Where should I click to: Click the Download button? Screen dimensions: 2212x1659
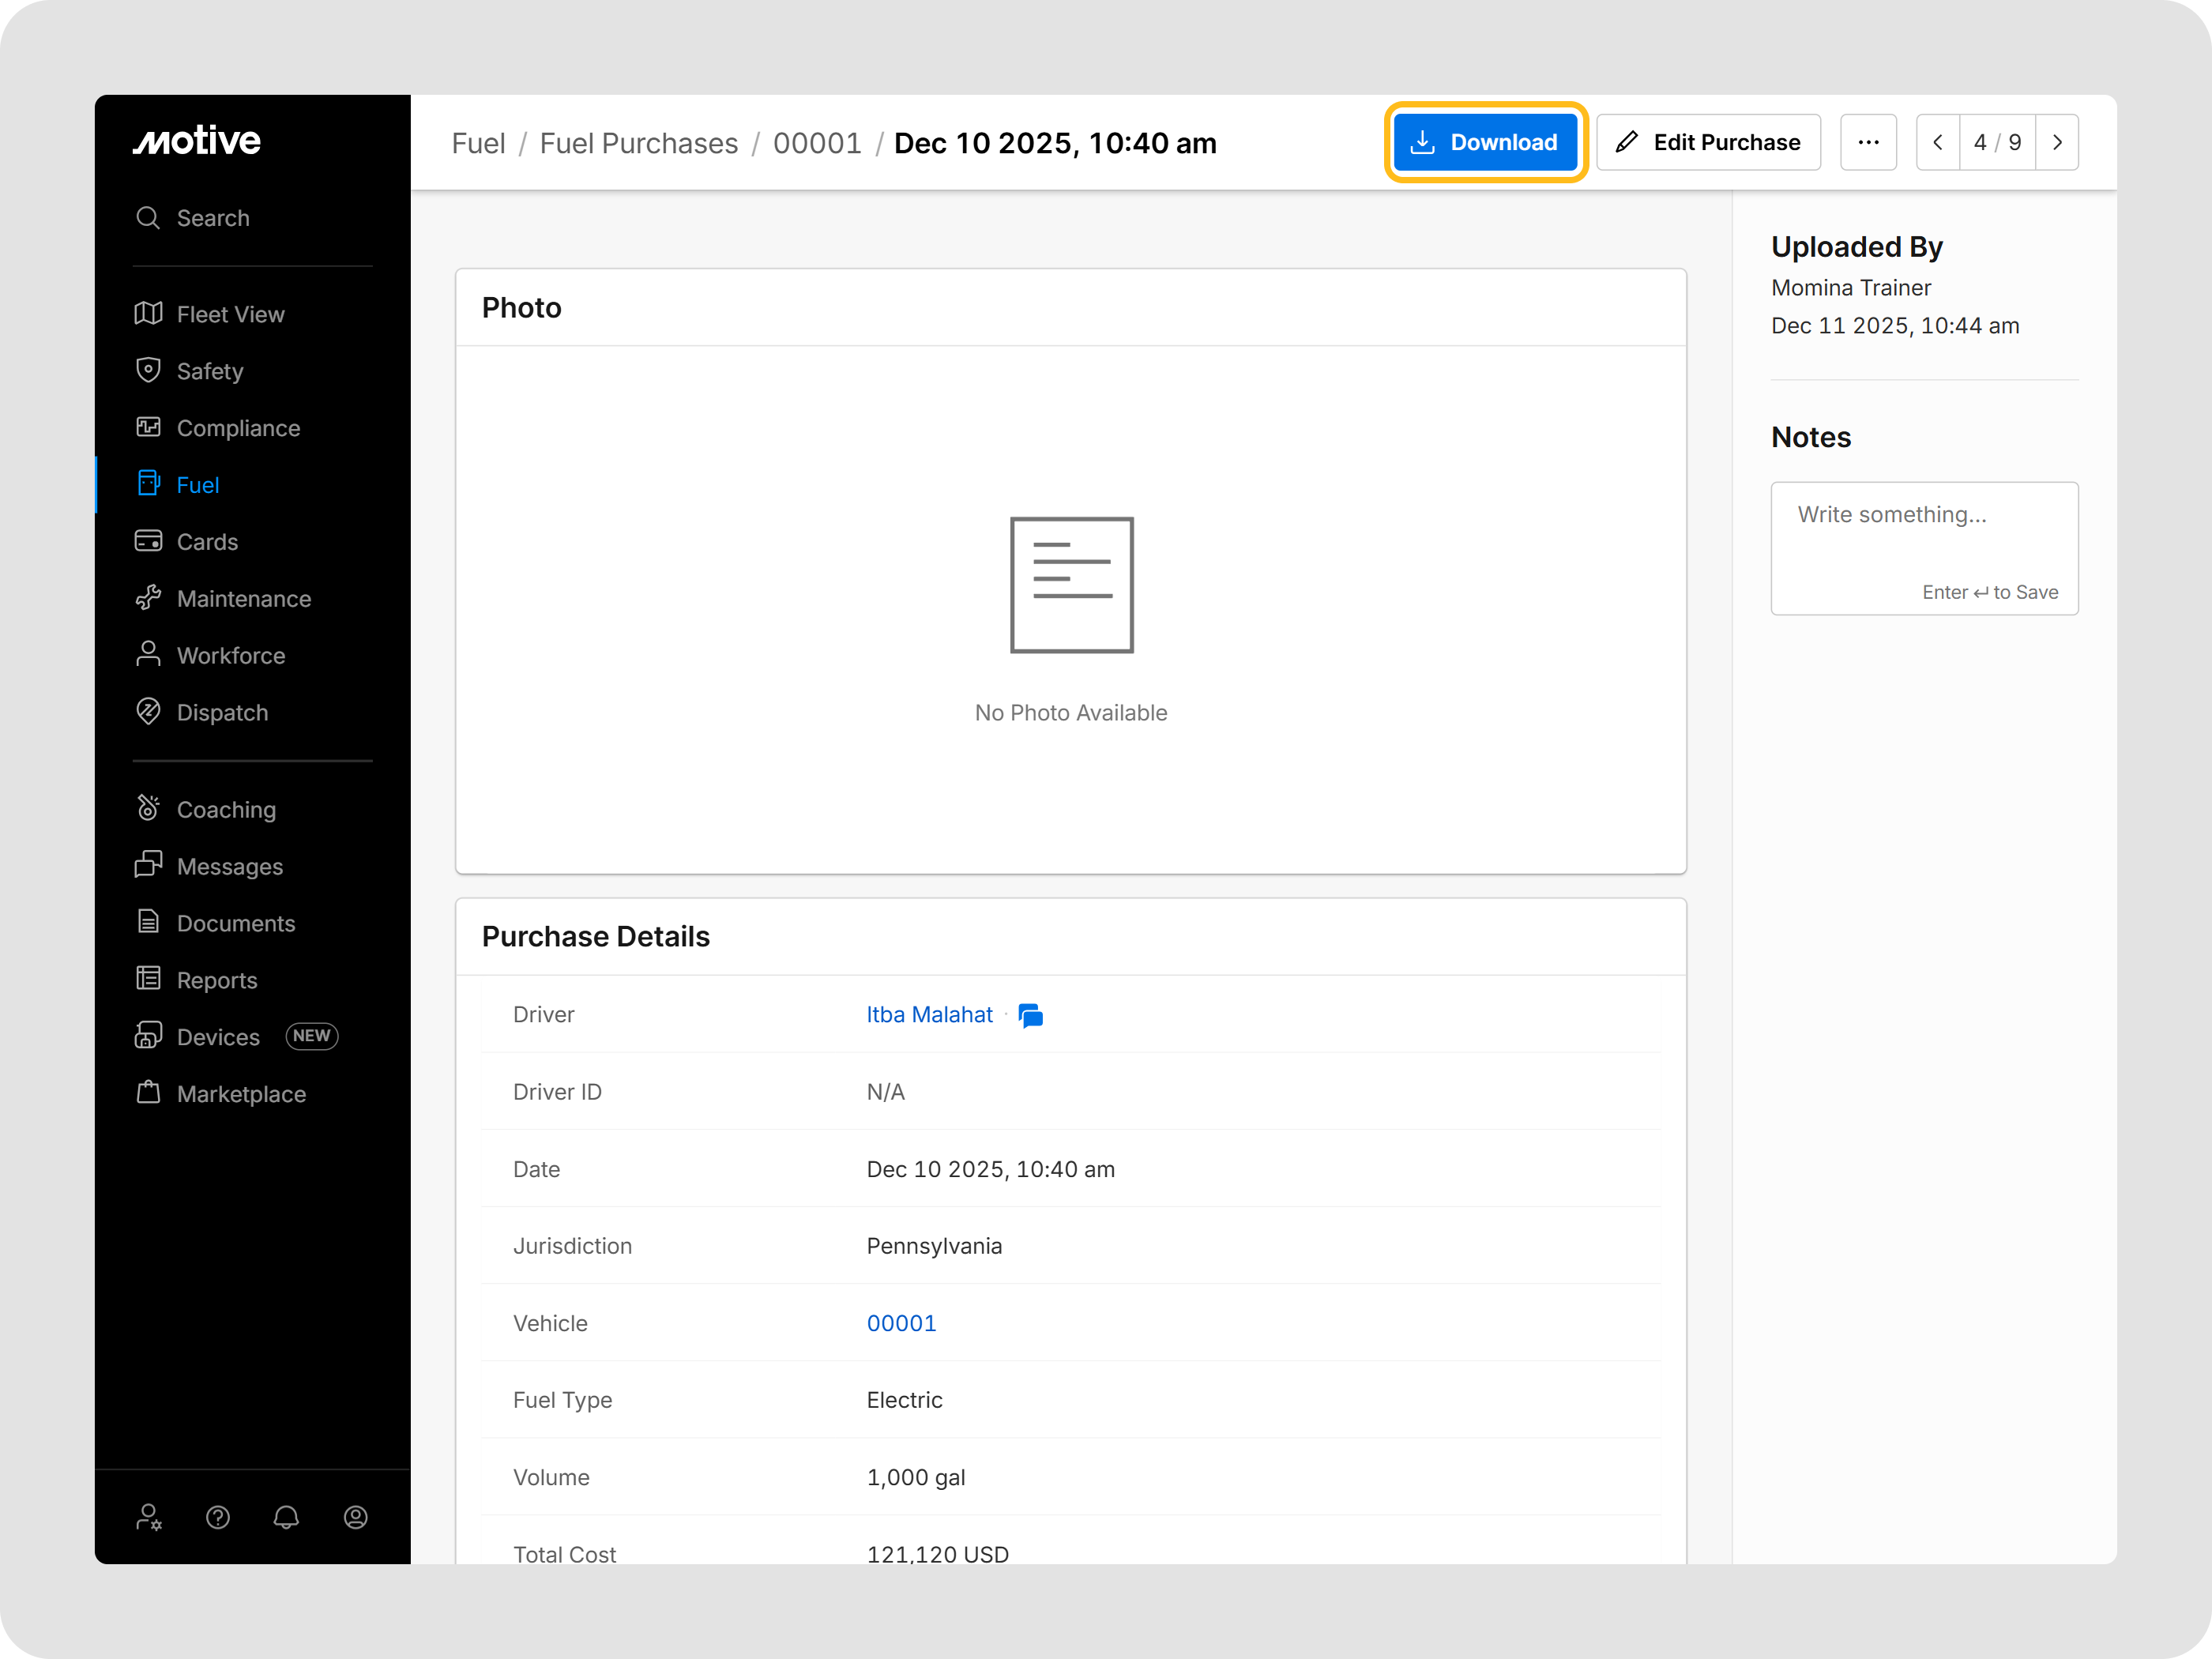click(1485, 142)
